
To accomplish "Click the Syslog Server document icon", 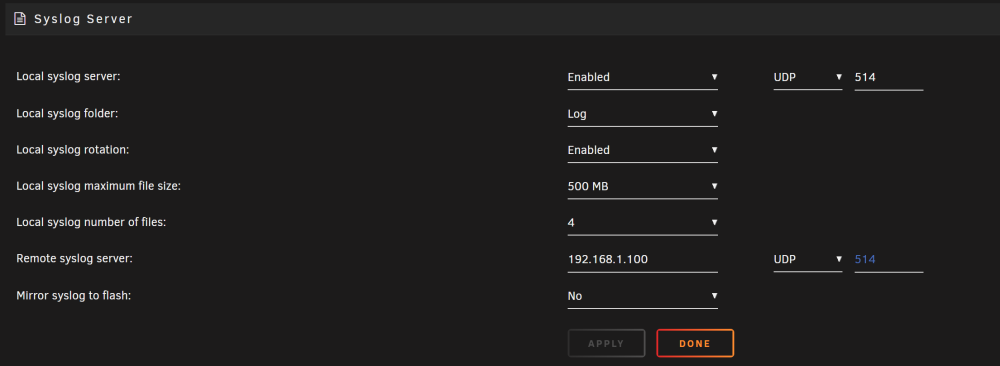I will click(x=20, y=18).
